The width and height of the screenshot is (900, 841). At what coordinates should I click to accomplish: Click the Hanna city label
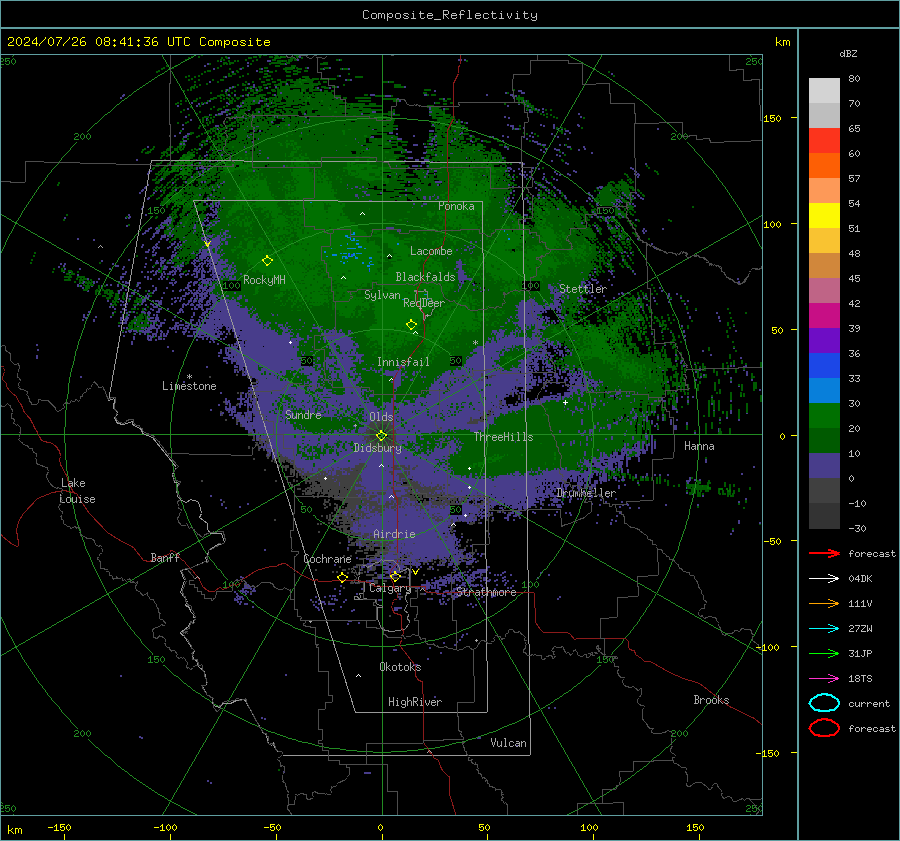coord(699,446)
